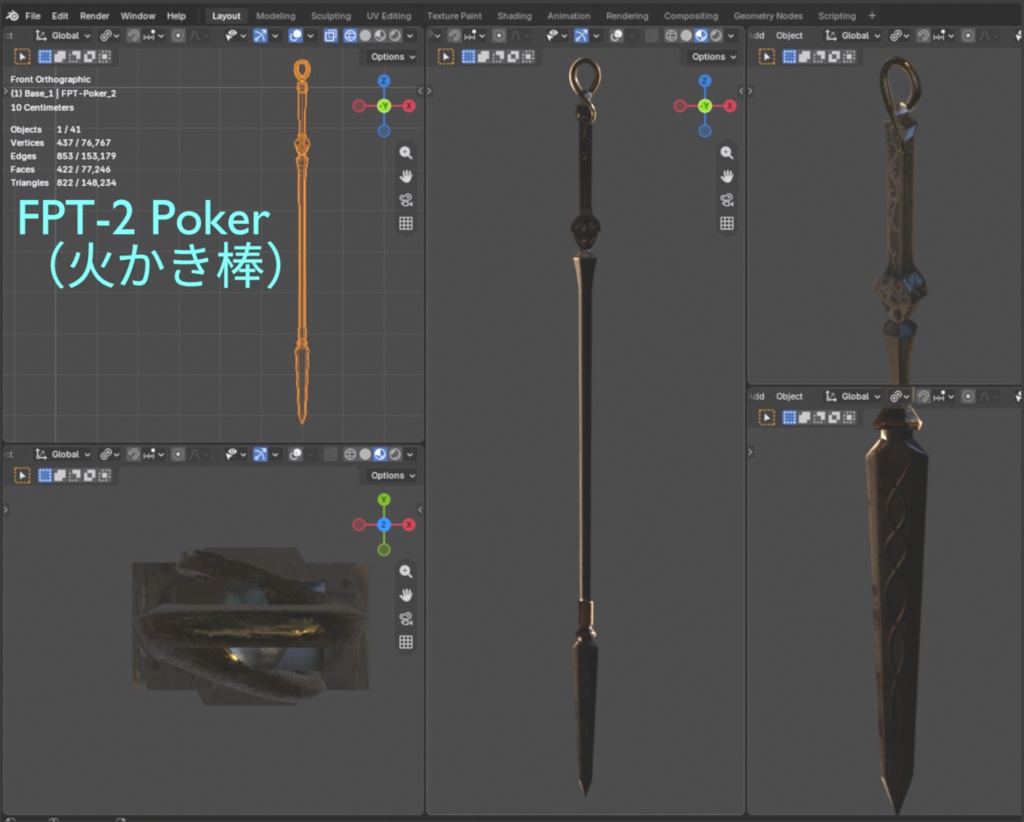This screenshot has width=1024, height=822.
Task: Click the blue Z axis on the Front Orthographic gizmo
Action: [x=384, y=81]
